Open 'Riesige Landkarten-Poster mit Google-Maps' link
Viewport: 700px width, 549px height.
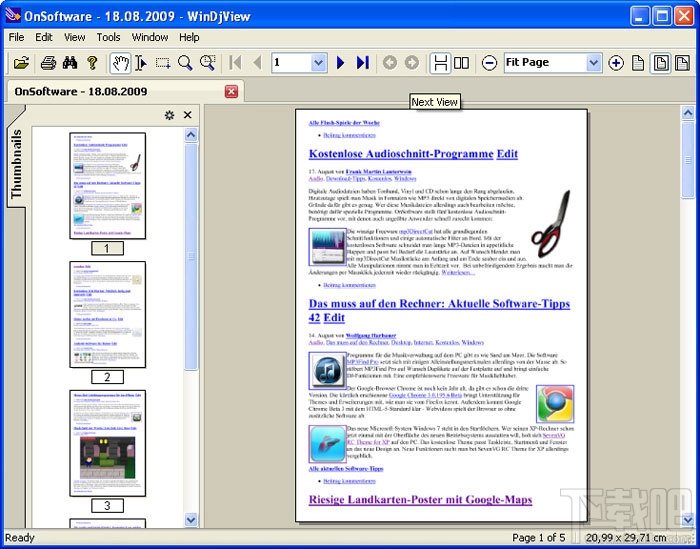(421, 499)
